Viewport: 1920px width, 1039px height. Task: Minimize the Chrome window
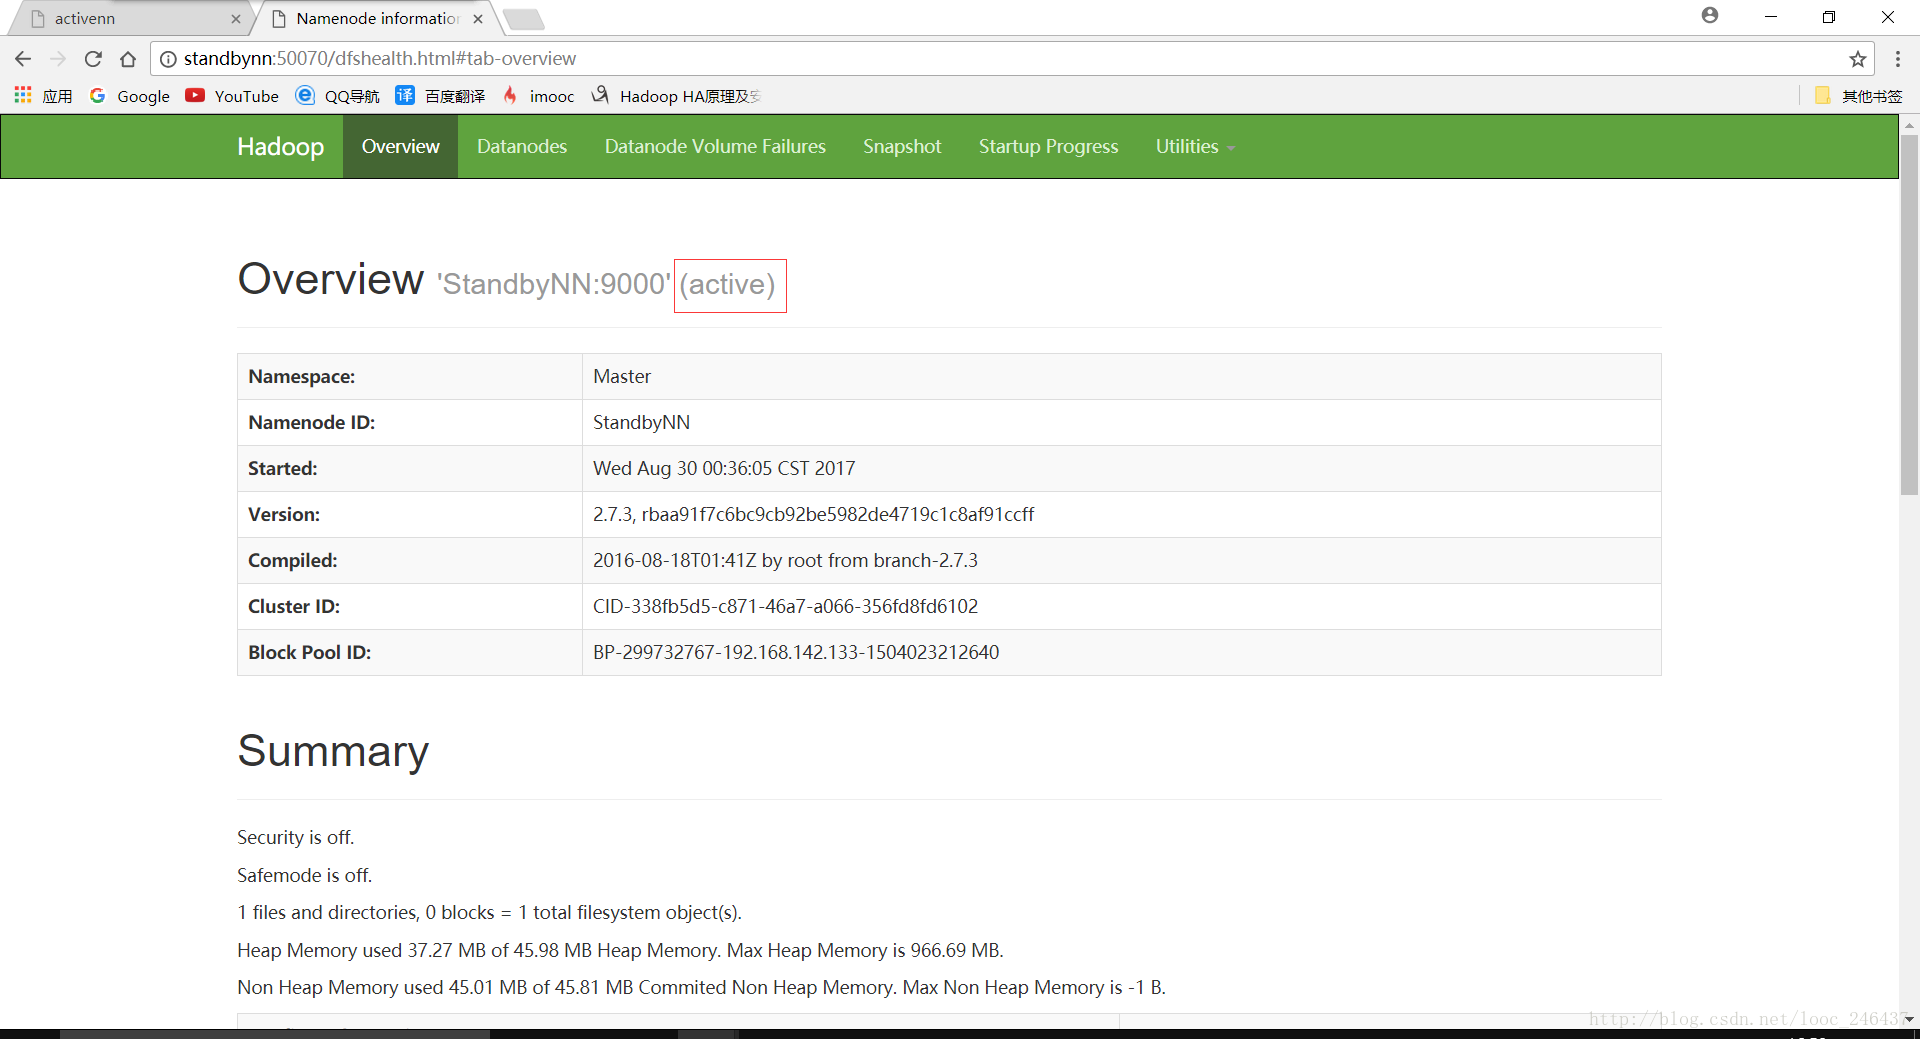click(x=1771, y=17)
